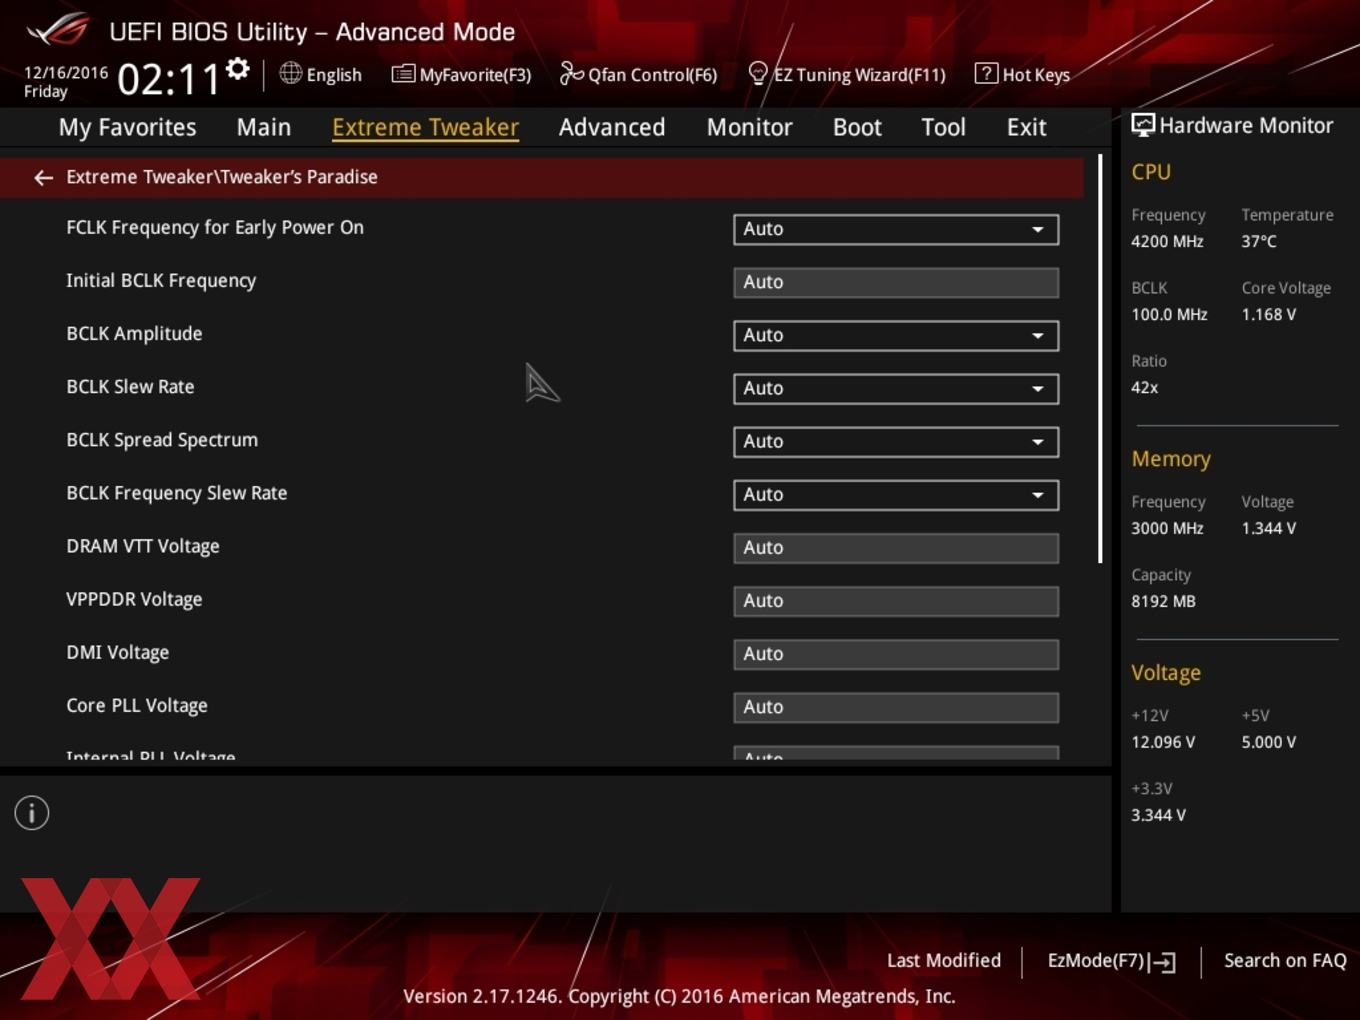This screenshot has height=1020, width=1360.
Task: Select the BCLK Slew Rate label
Action: click(130, 387)
